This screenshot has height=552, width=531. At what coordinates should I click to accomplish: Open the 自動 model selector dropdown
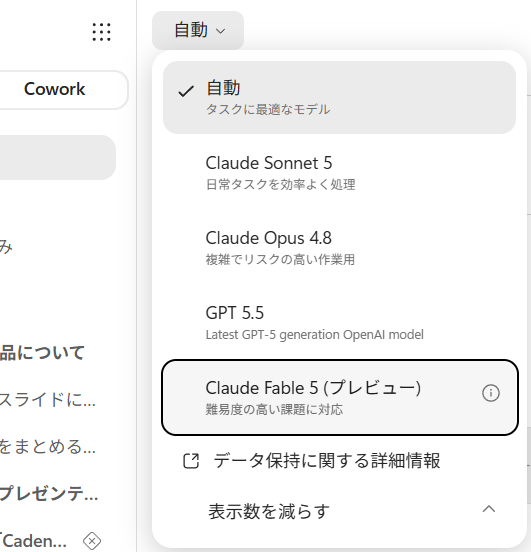198,30
